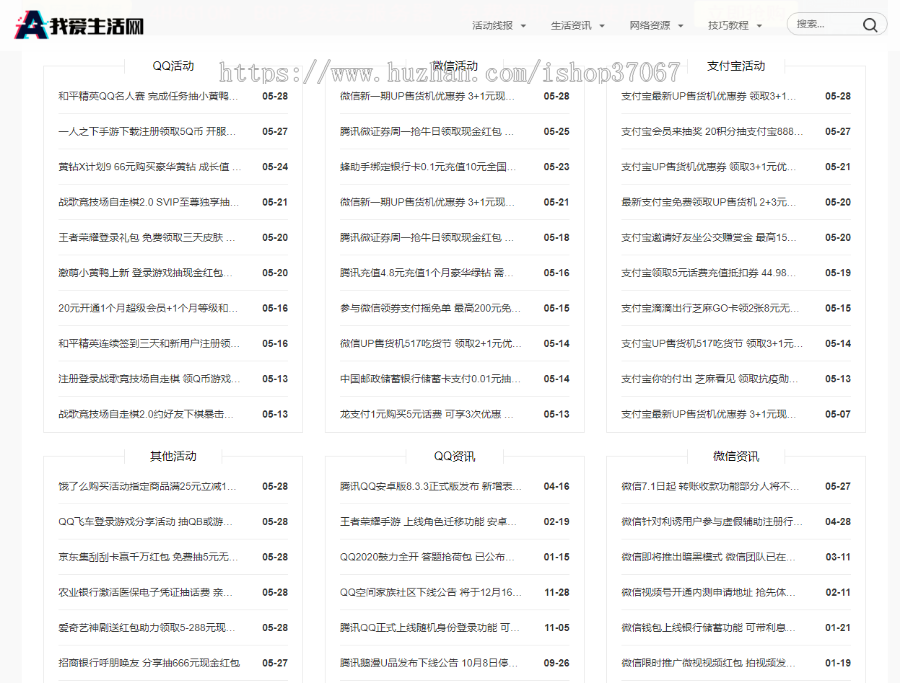The image size is (900, 683).
Task: Open 微信新一期UP售货机优惠券 dated 05-28
Action: coord(427,96)
